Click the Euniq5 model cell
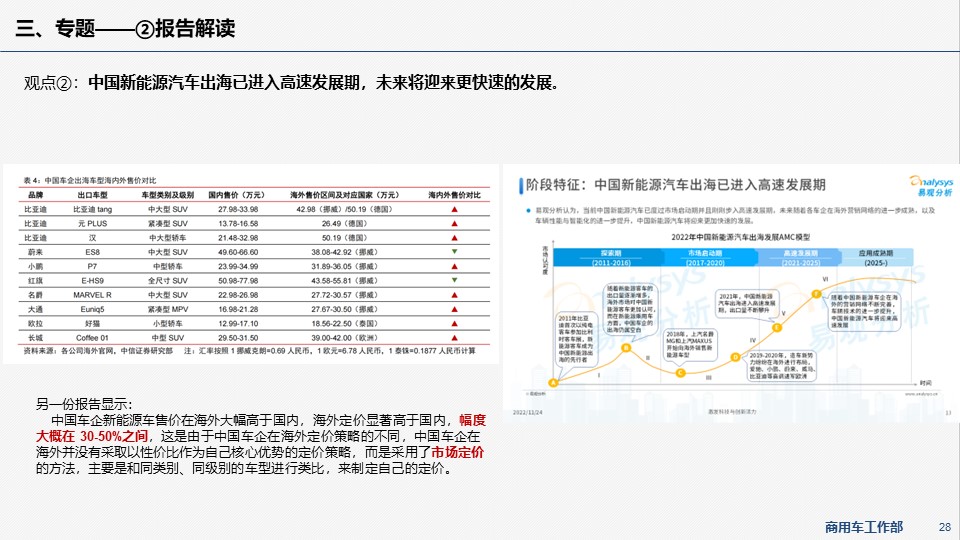Image resolution: width=960 pixels, height=540 pixels. [92, 309]
